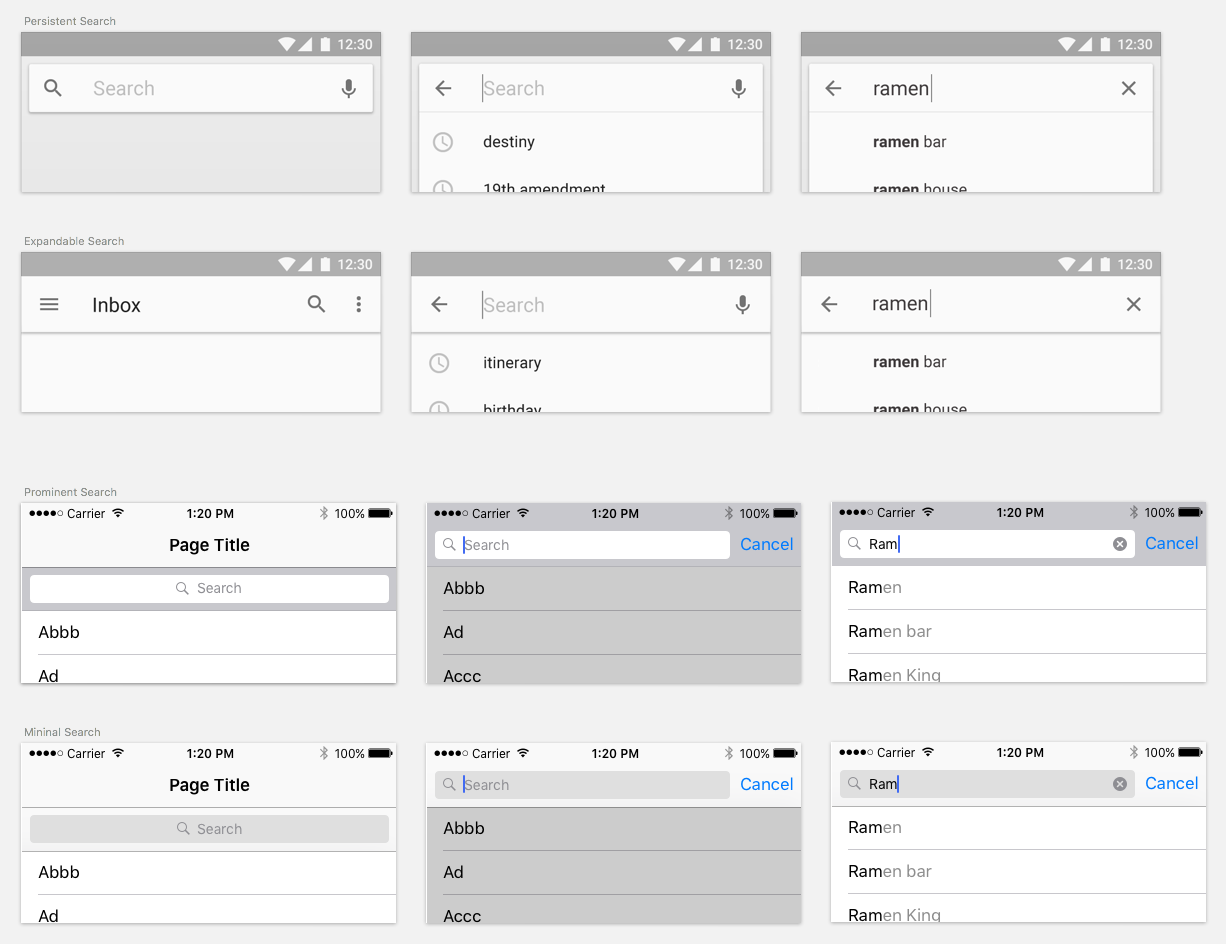
Task: Tap Ram text in Mininal Search field
Action: pos(883,784)
